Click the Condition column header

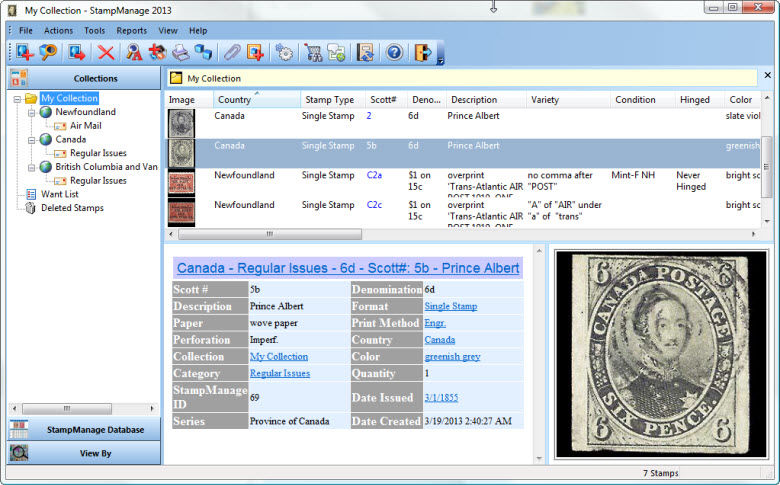pyautogui.click(x=643, y=99)
